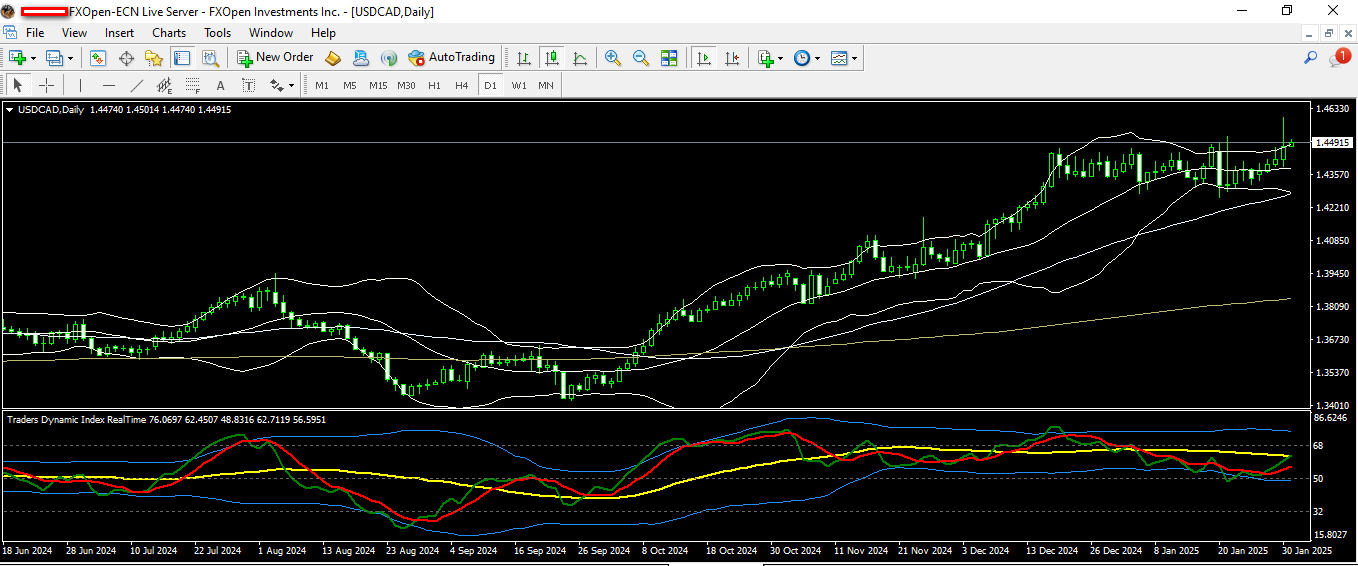Image resolution: width=1358 pixels, height=566 pixels.
Task: Open the Profiles icon
Action: coord(54,58)
